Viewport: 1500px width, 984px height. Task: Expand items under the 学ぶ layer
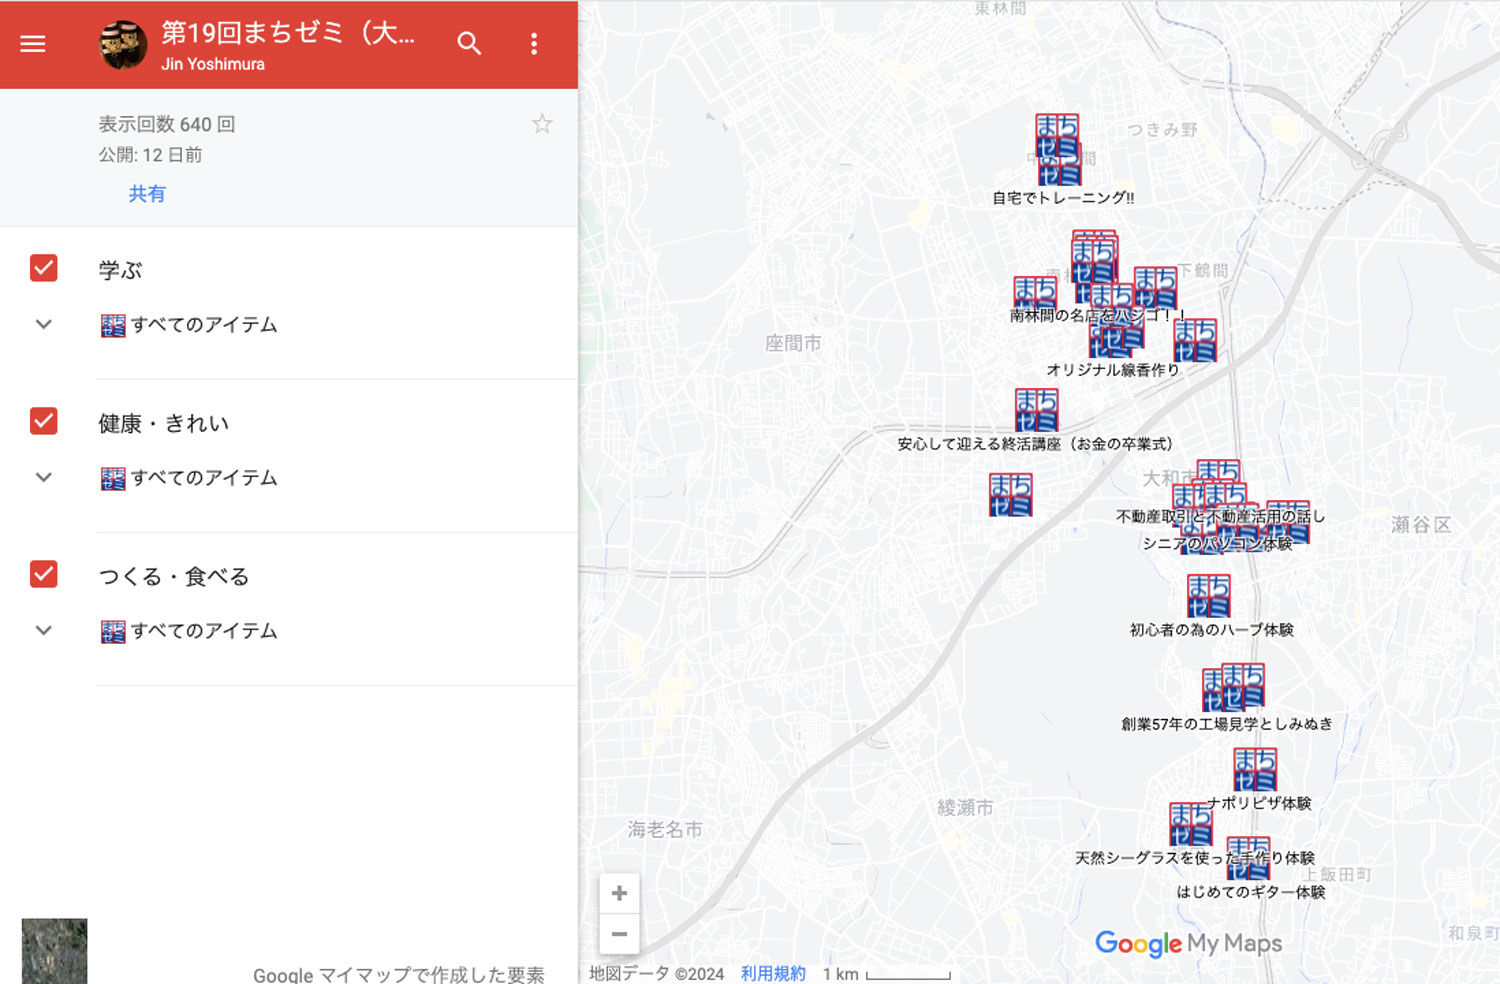click(x=44, y=324)
